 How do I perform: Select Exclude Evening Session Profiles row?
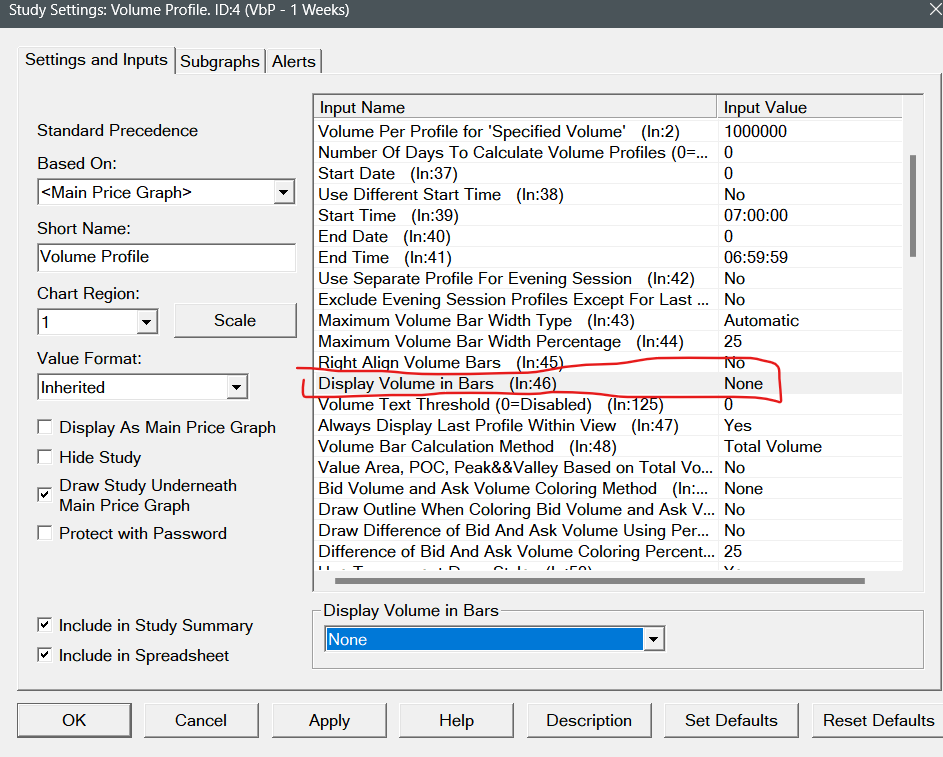tap(609, 300)
